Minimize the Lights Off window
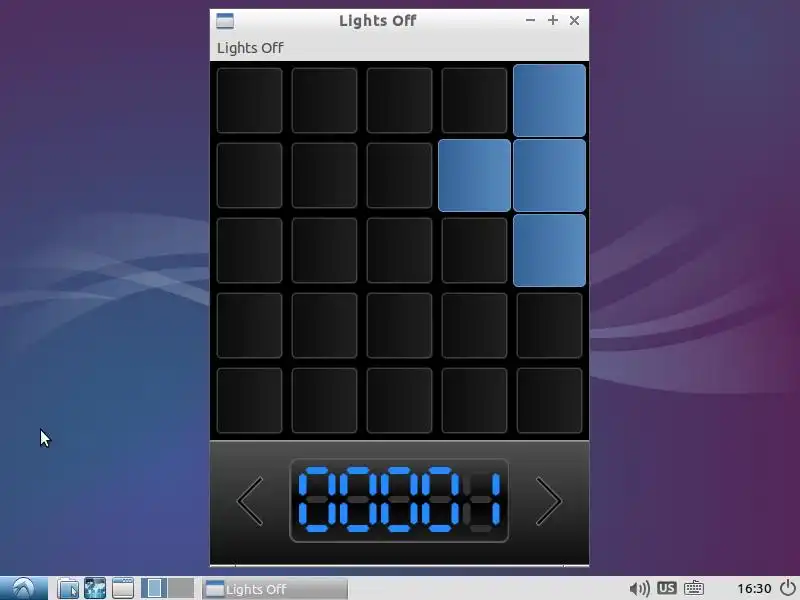Screen dimensions: 800x600 [x=531, y=20]
